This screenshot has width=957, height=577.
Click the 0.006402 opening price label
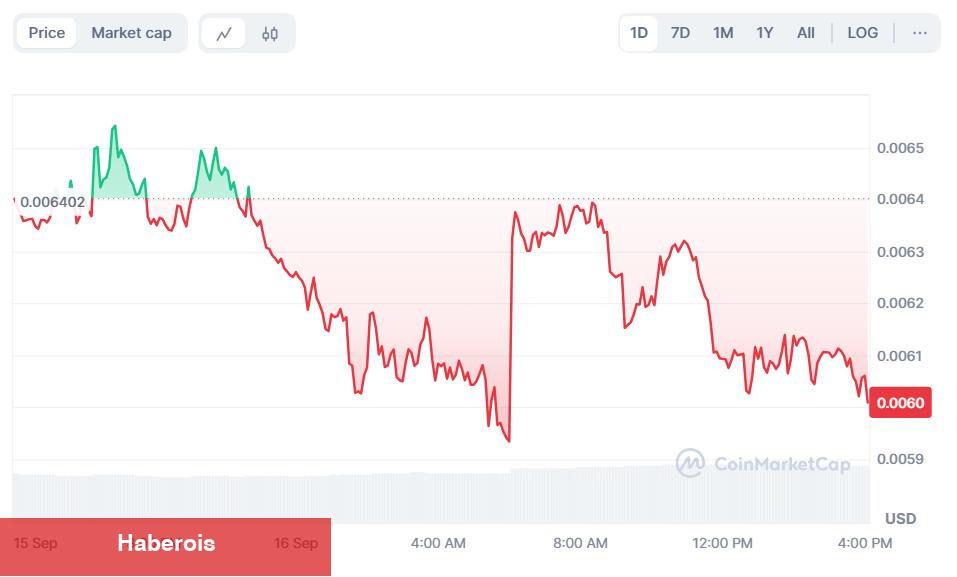pyautogui.click(x=52, y=201)
